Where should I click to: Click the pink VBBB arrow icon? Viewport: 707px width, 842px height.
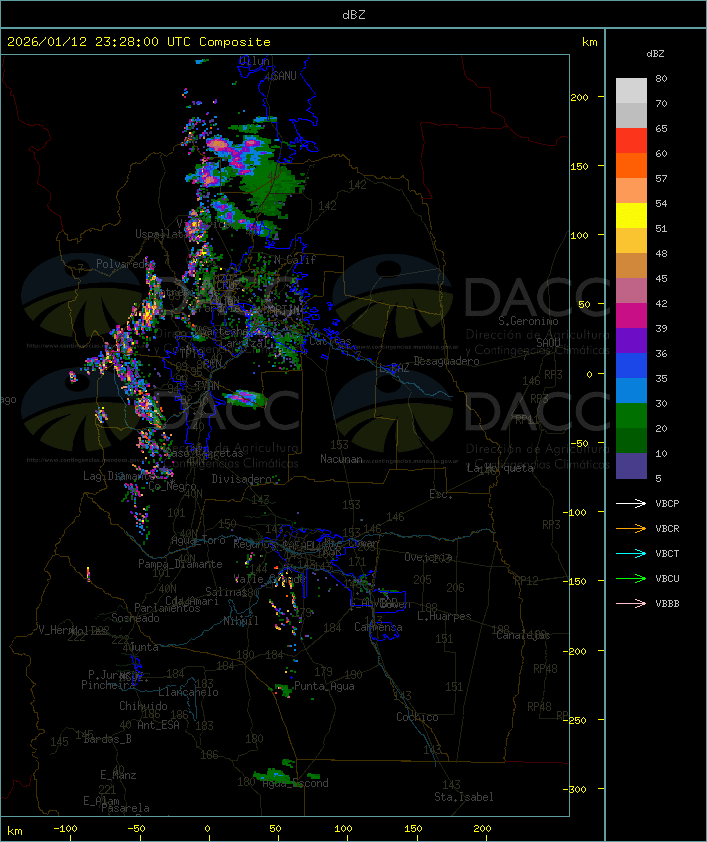pyautogui.click(x=631, y=603)
